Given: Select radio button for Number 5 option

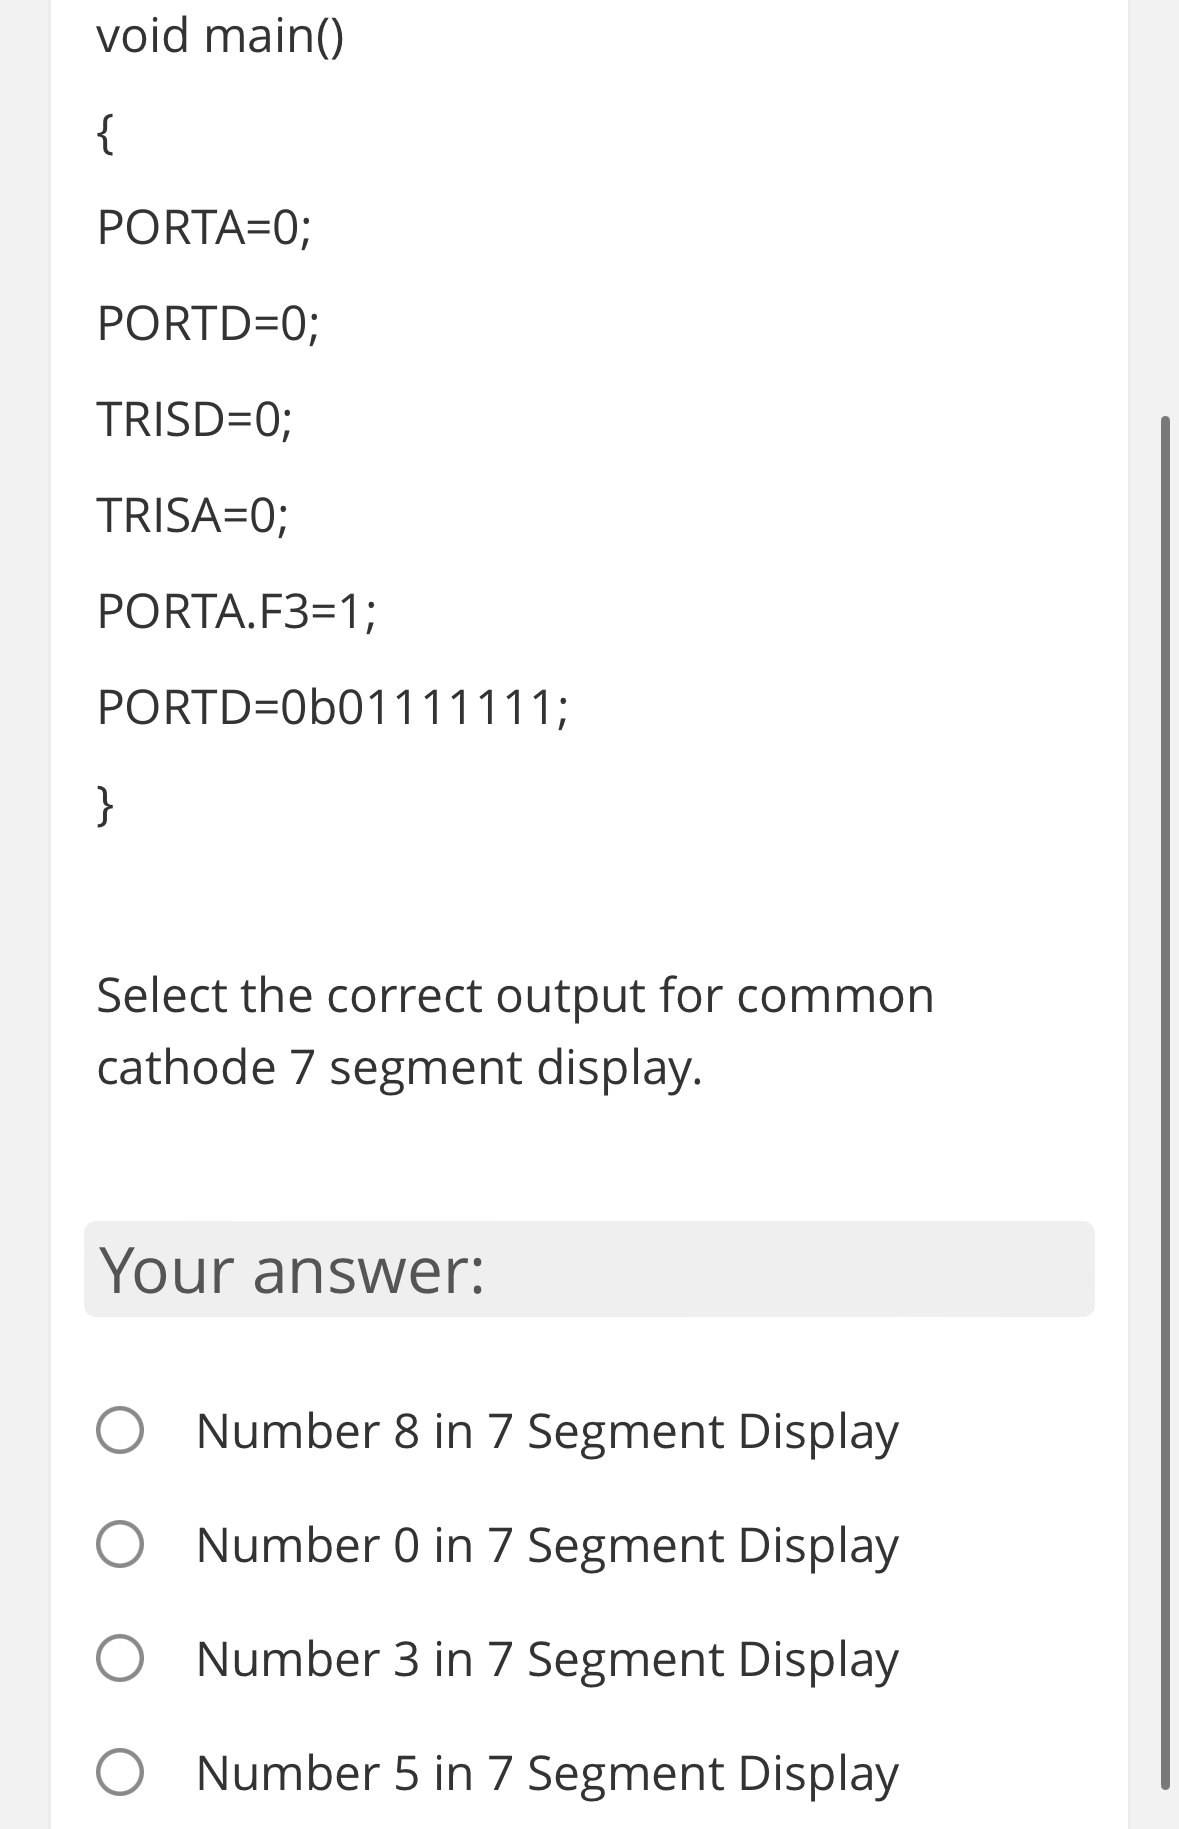Looking at the screenshot, I should [120, 1774].
